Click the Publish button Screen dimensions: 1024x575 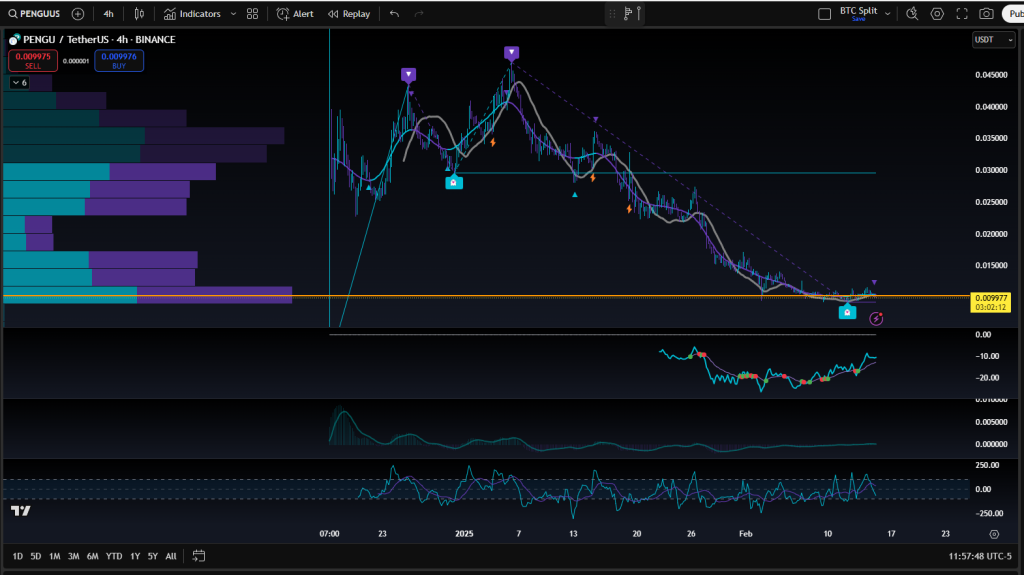coord(1014,14)
